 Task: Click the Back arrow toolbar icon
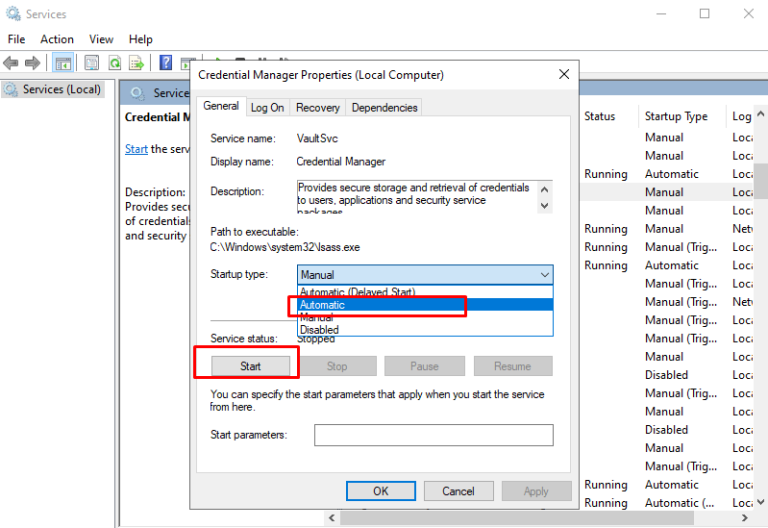pyautogui.click(x=10, y=63)
